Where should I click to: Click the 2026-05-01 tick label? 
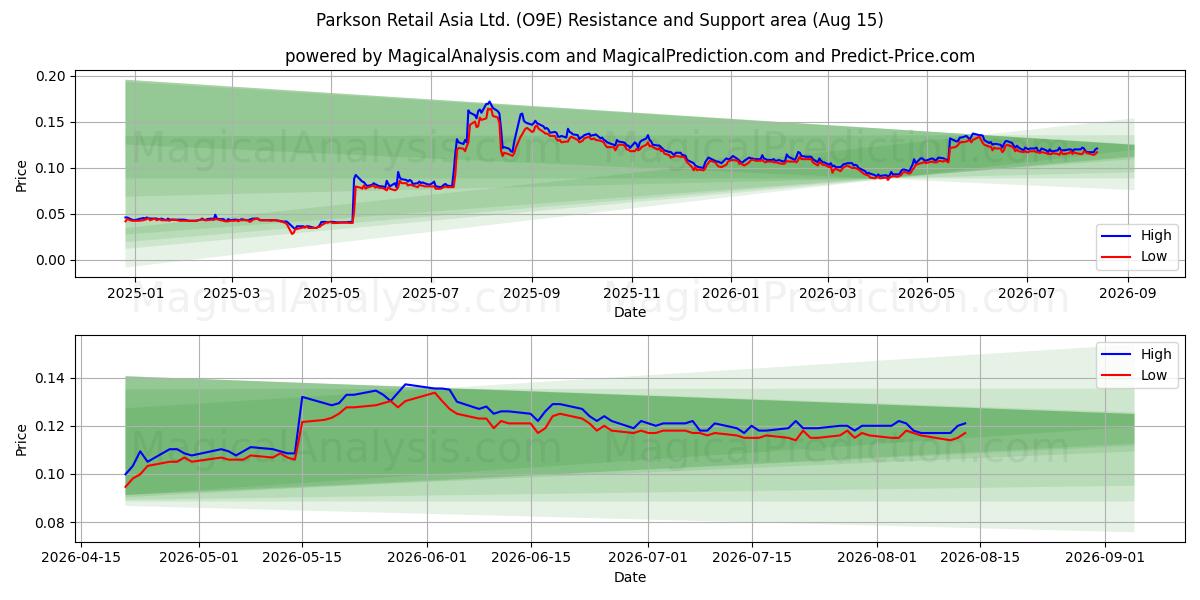click(198, 558)
